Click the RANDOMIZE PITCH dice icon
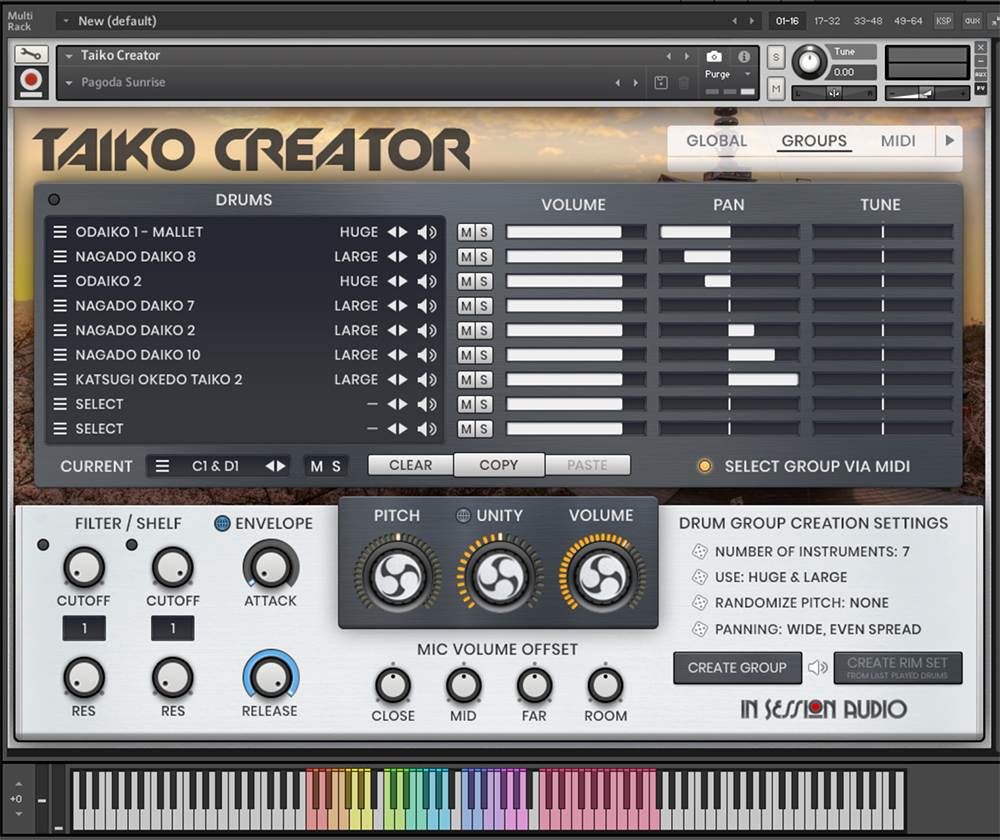 click(700, 603)
